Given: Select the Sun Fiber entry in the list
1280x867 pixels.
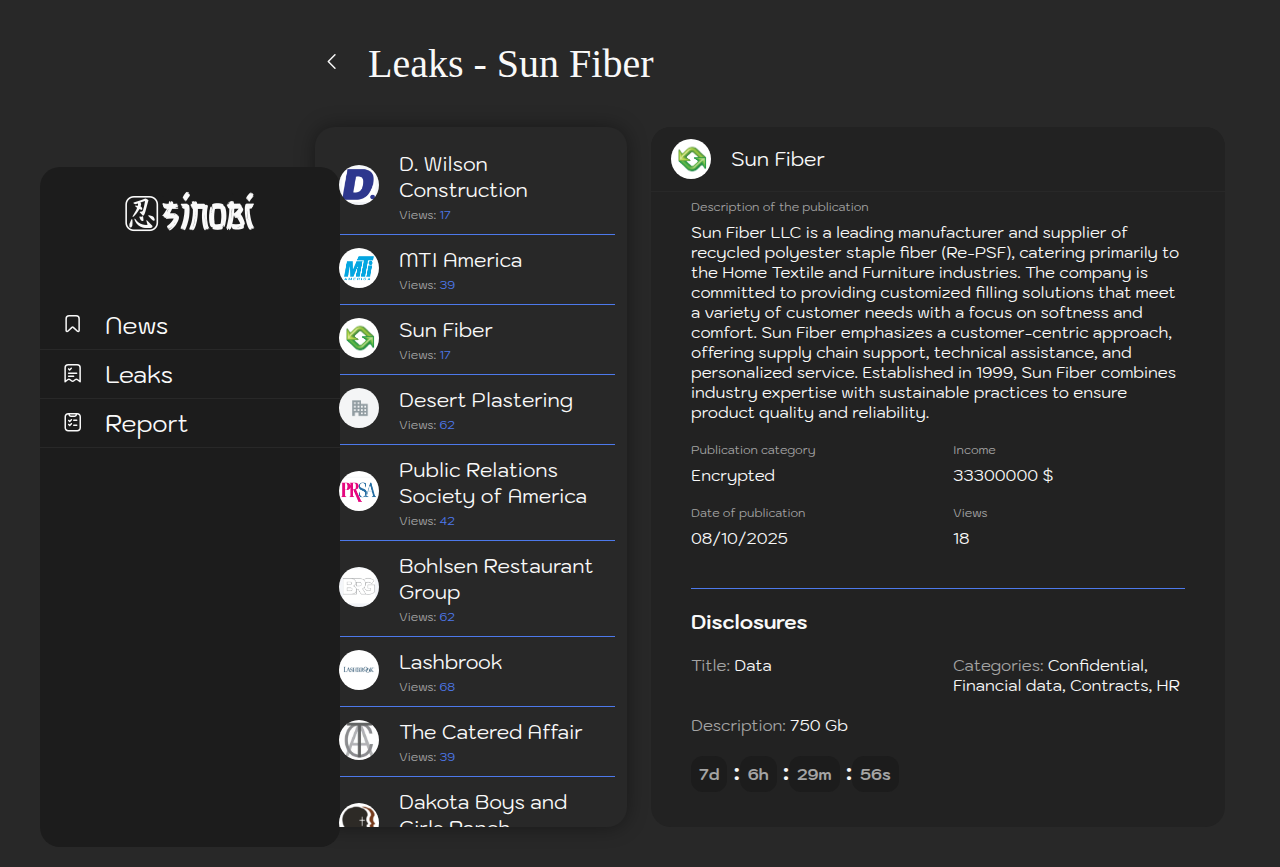Looking at the screenshot, I should pos(446,330).
